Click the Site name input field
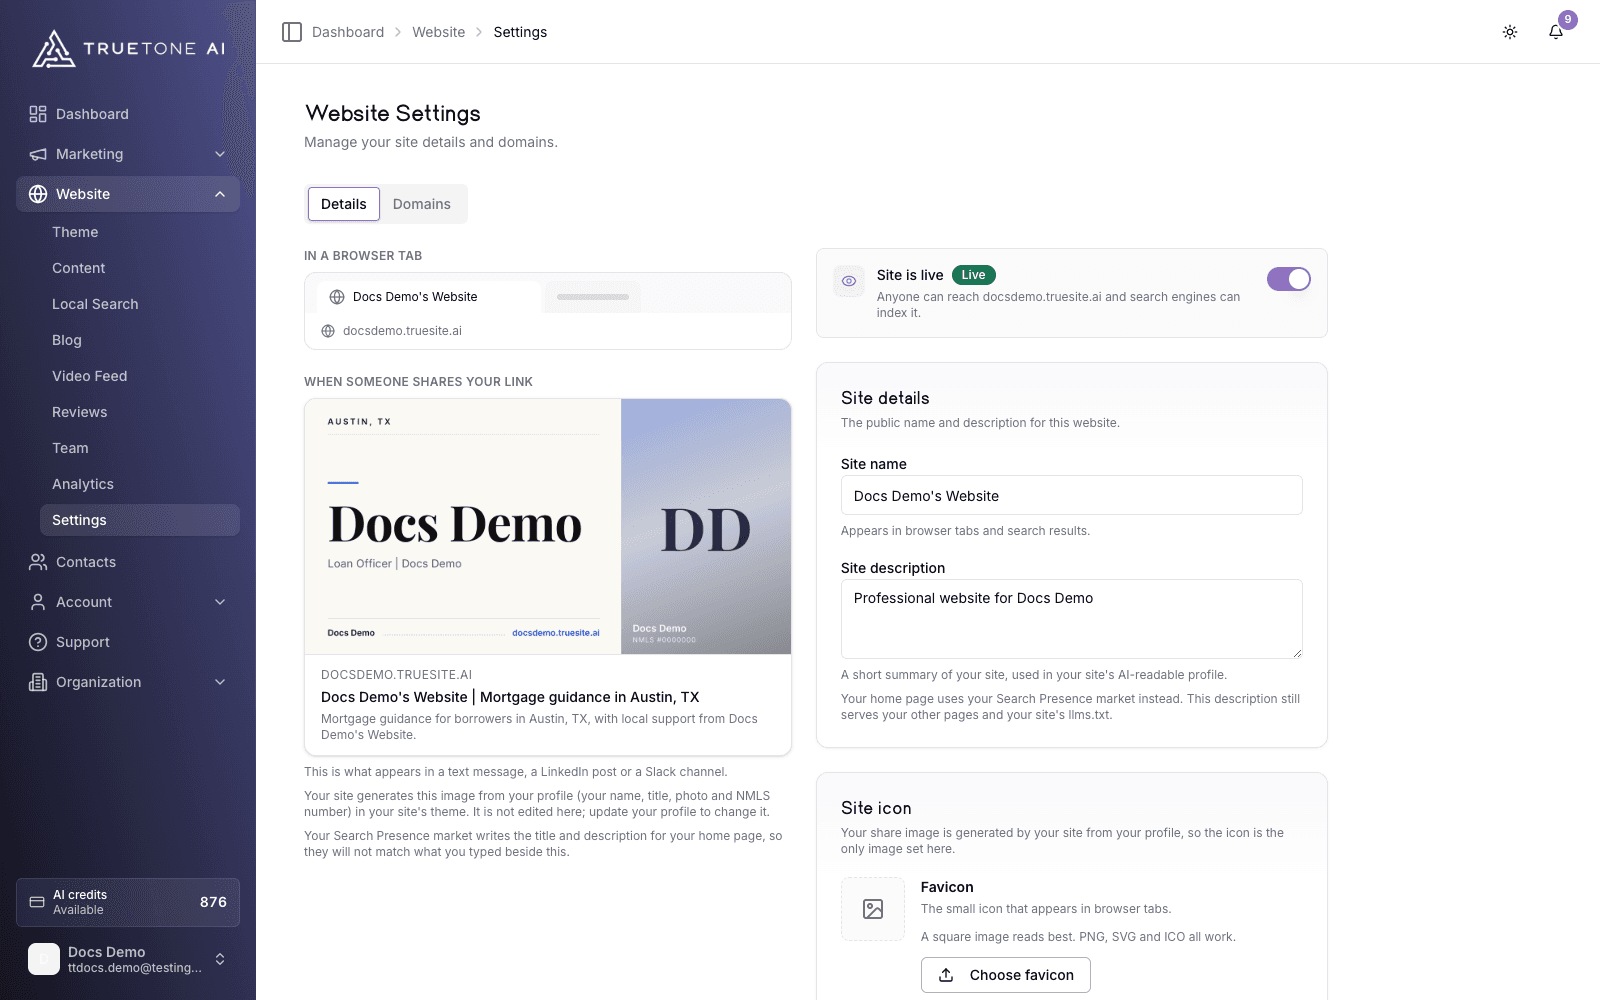The width and height of the screenshot is (1600, 1000). 1072,495
